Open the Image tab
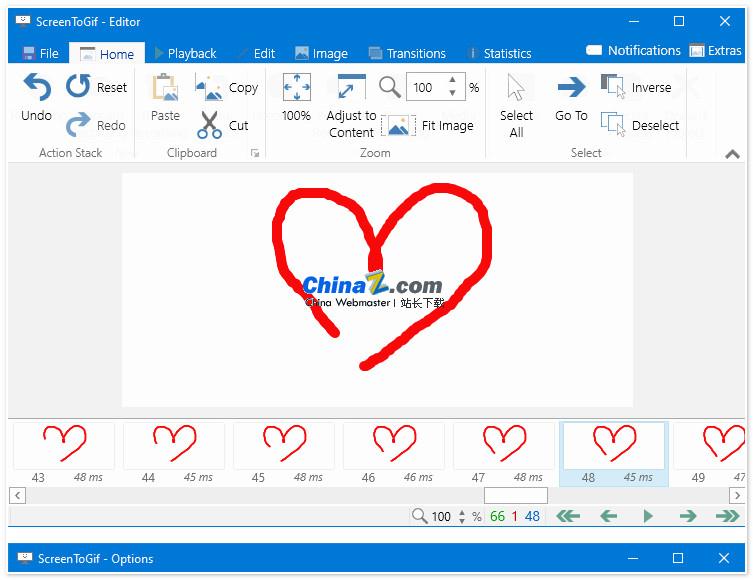The height and width of the screenshot is (580, 753). tap(321, 53)
